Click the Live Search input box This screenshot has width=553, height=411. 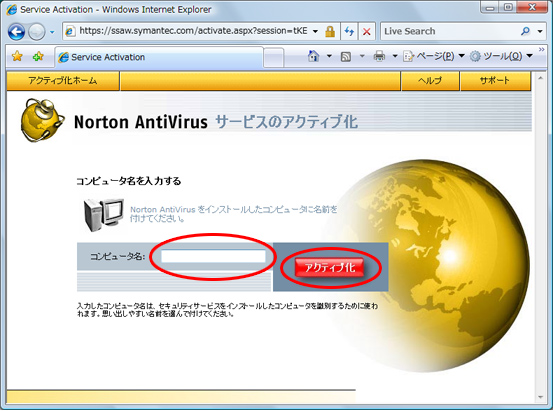tap(449, 31)
